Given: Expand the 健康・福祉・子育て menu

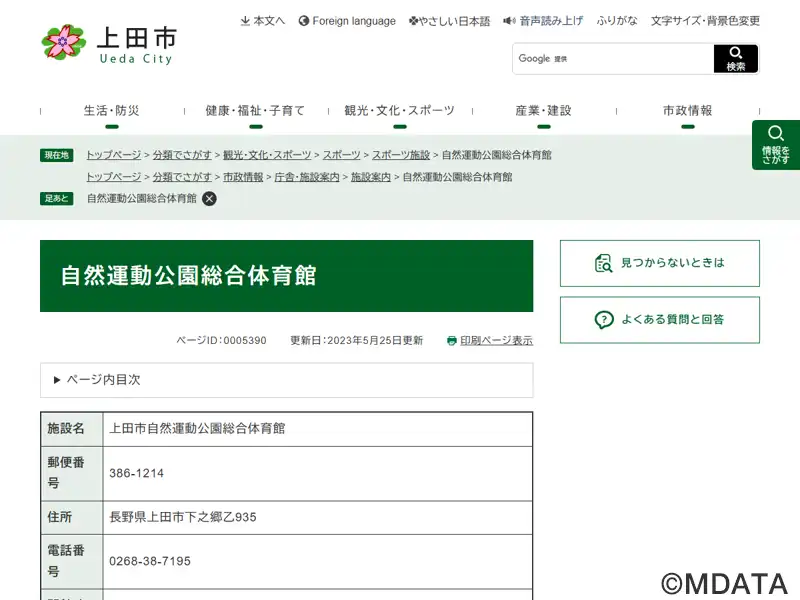Looking at the screenshot, I should pyautogui.click(x=255, y=112).
